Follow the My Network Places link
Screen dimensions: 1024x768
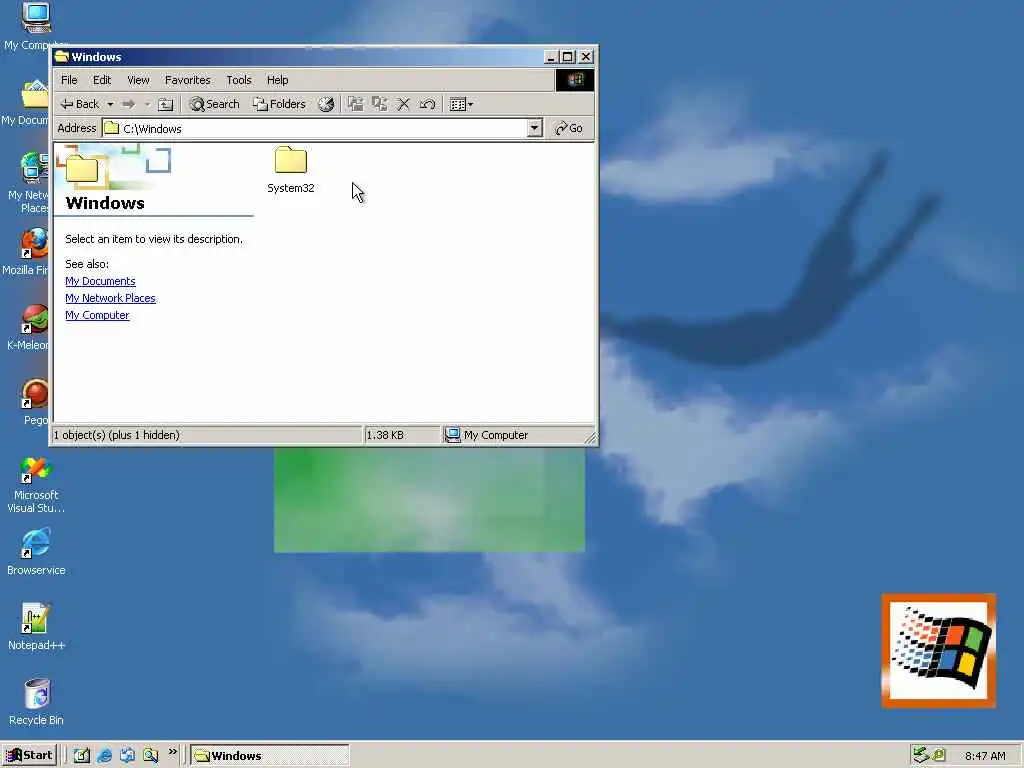tap(110, 298)
